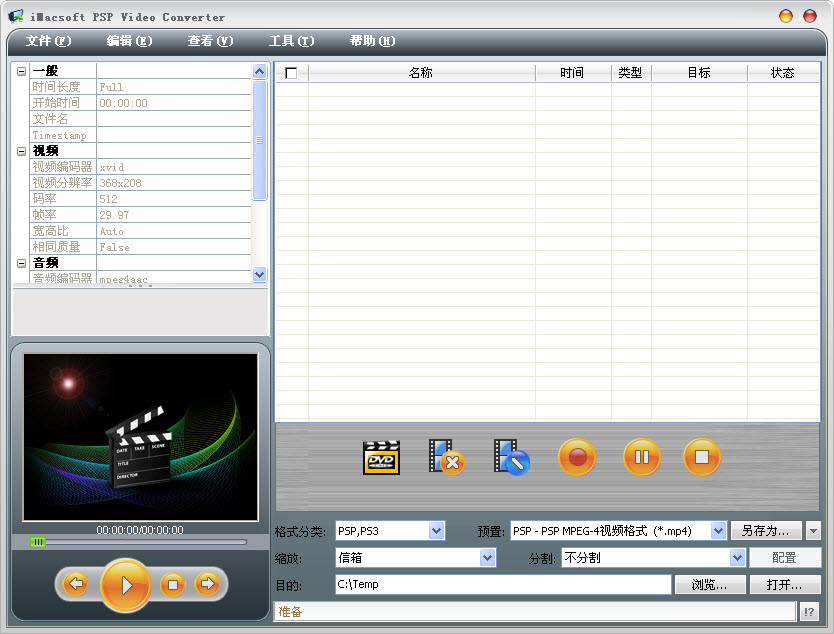Click the property panel scroll up arrow
Image resolution: width=834 pixels, height=634 pixels.
click(x=260, y=71)
